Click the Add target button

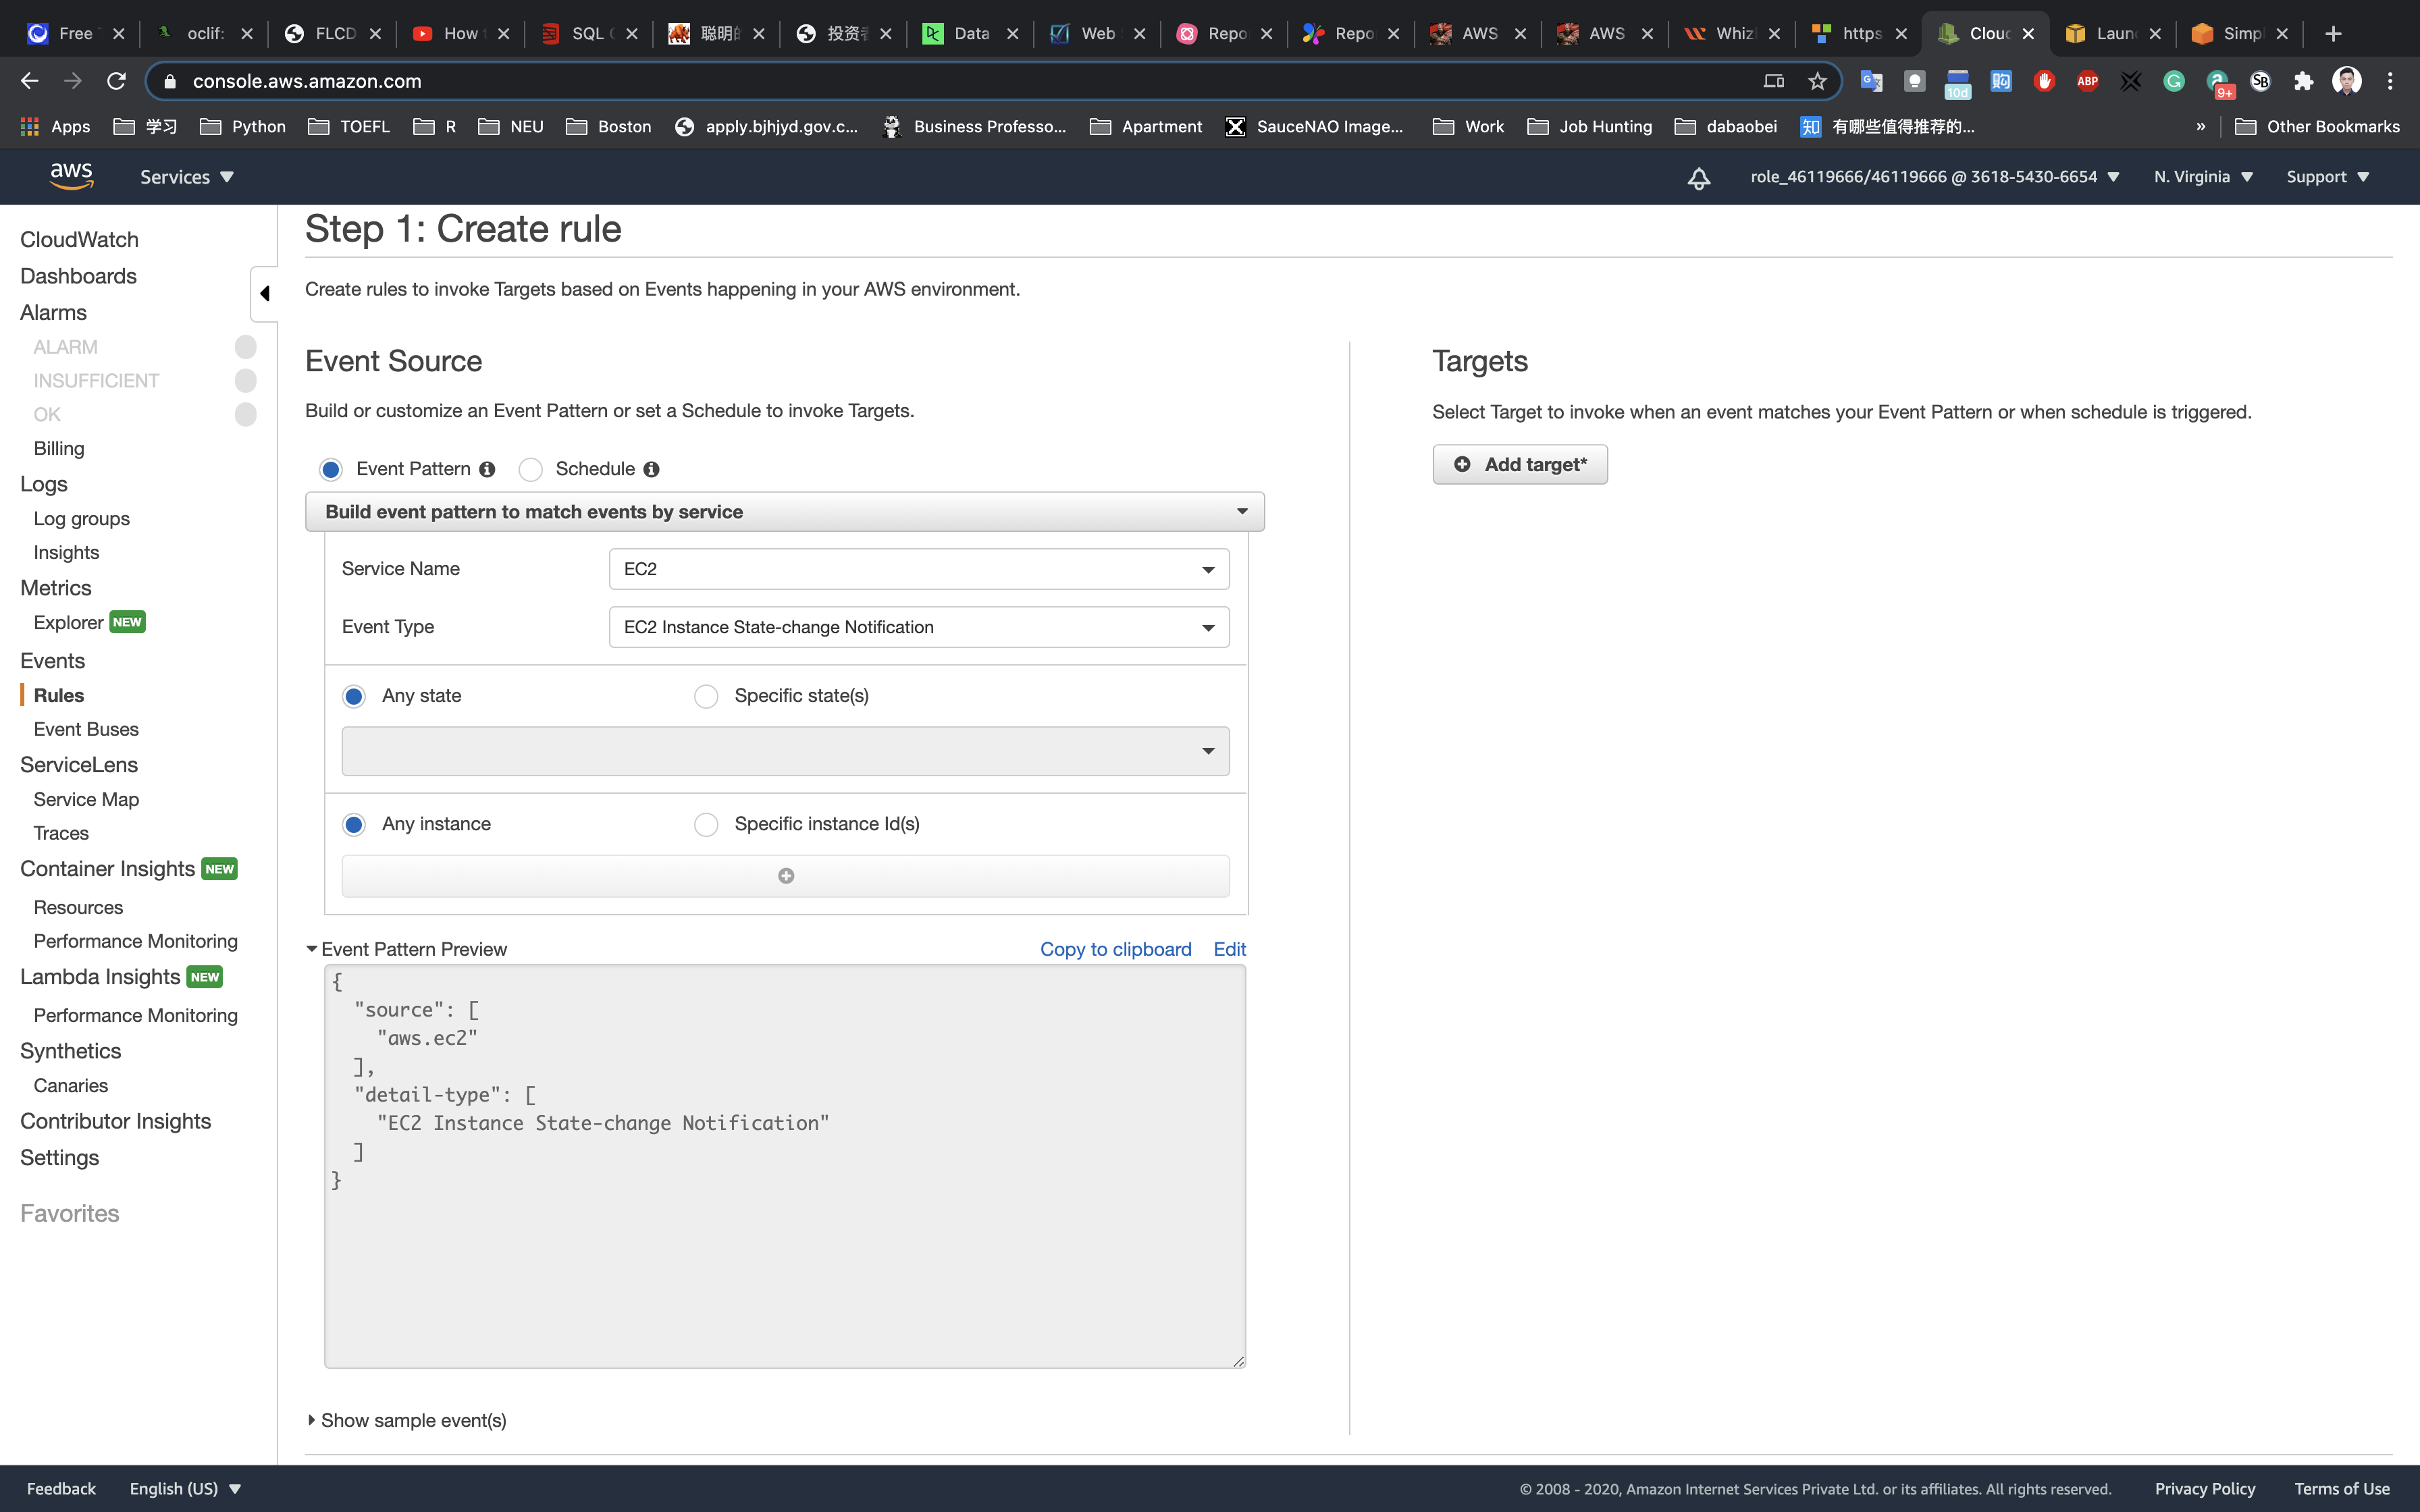pos(1519,464)
